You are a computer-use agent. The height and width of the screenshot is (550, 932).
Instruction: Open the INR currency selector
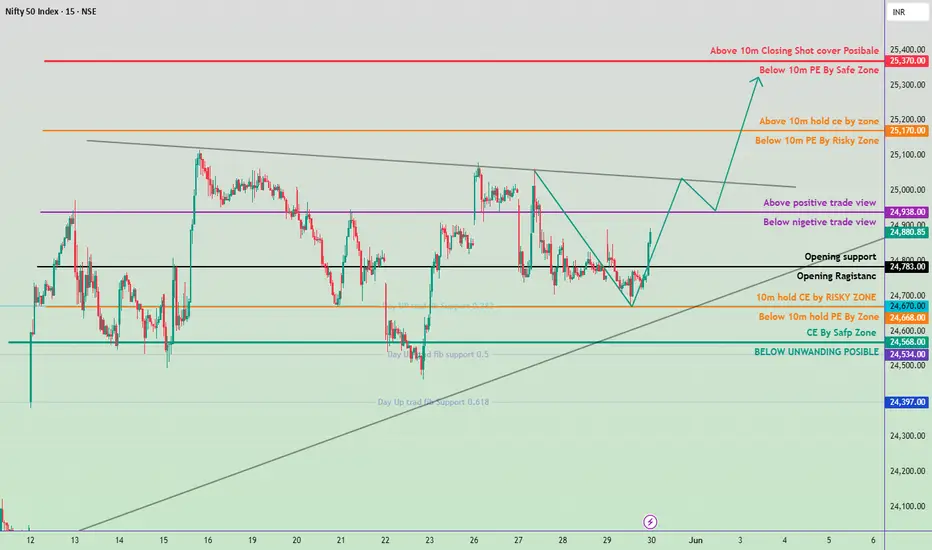click(x=907, y=12)
